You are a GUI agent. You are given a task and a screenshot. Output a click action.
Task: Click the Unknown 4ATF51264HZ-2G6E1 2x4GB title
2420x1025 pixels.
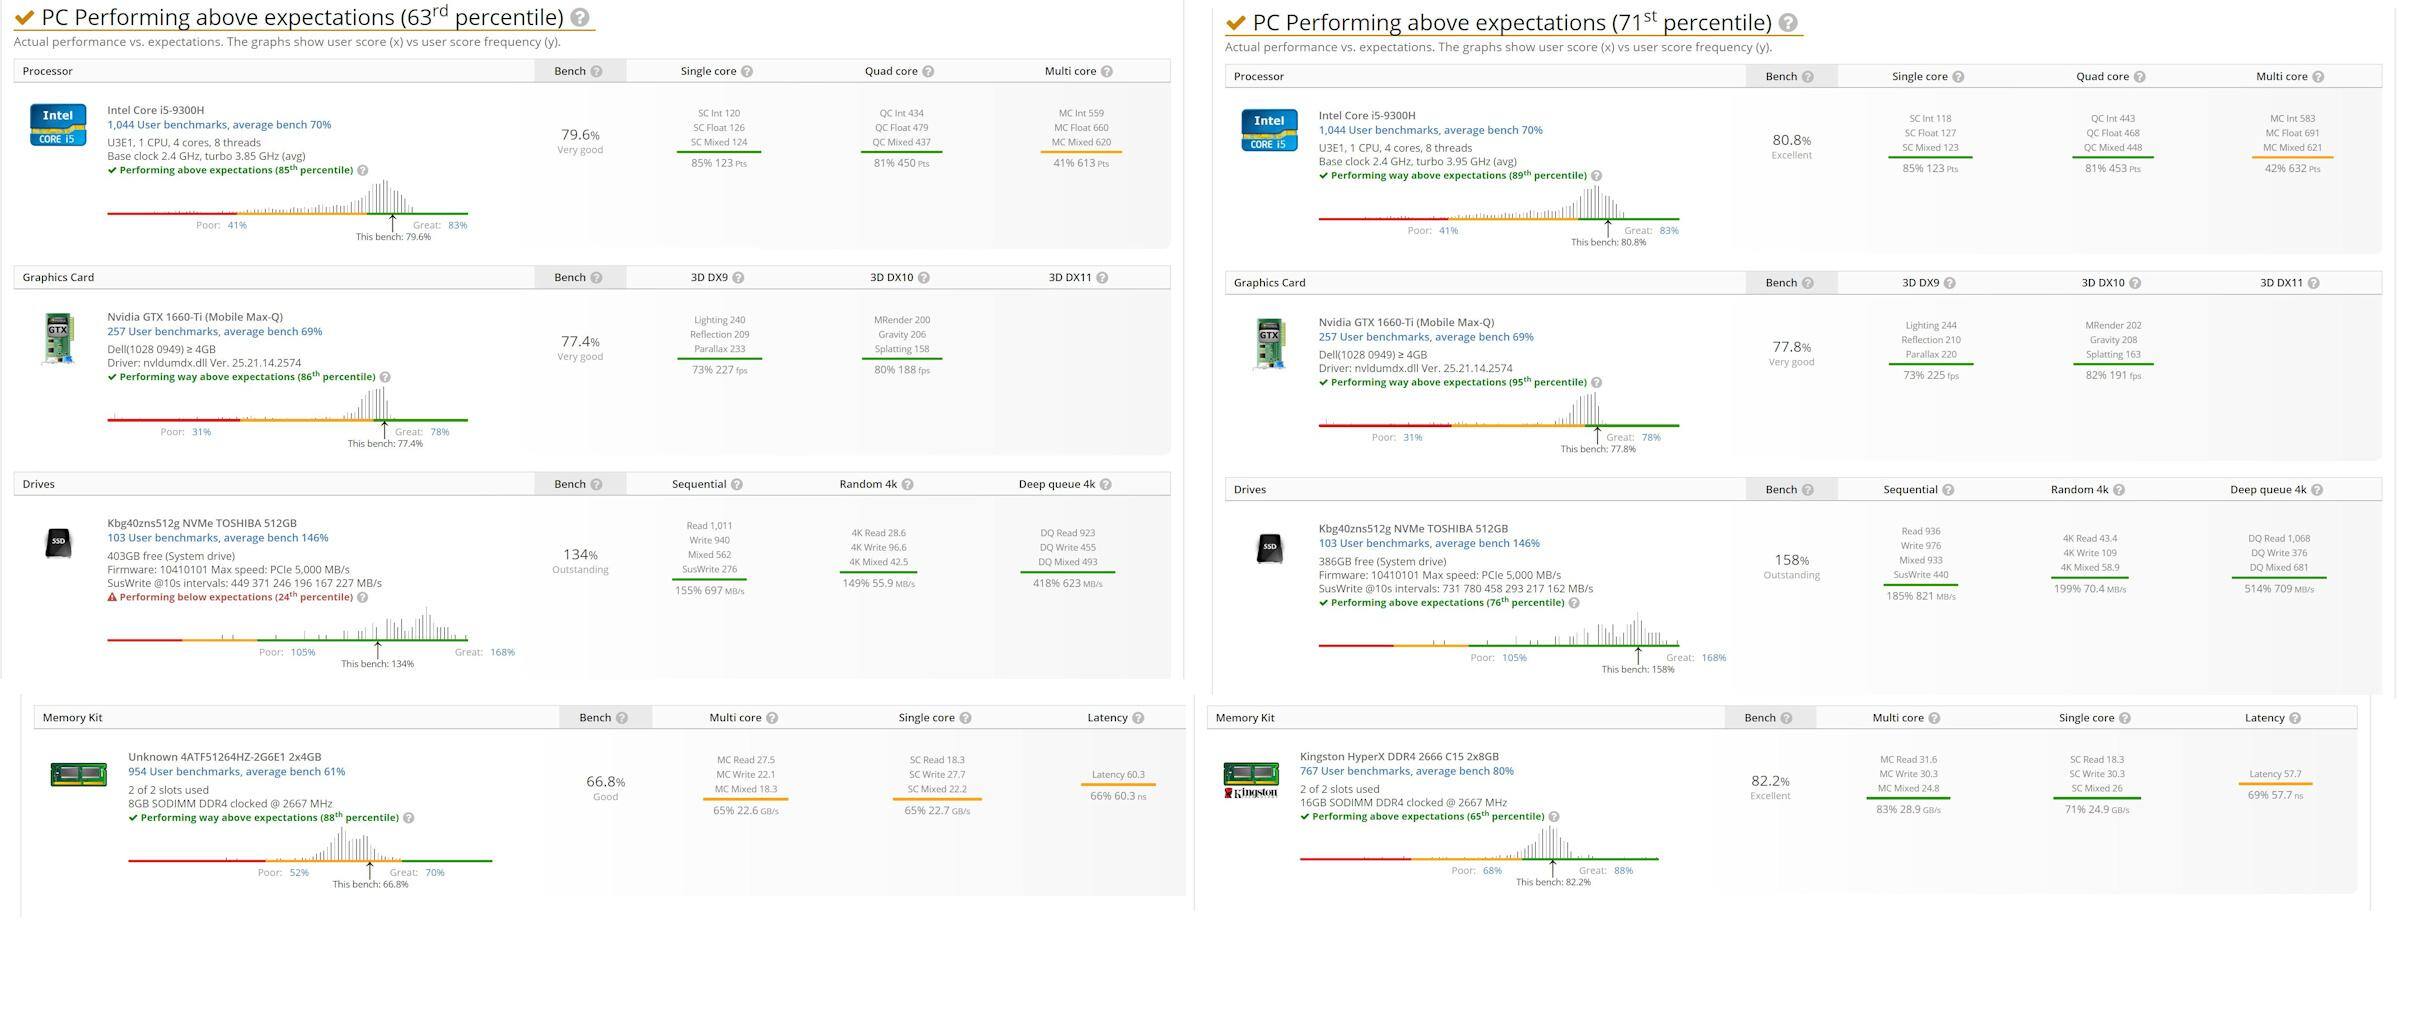(x=224, y=757)
